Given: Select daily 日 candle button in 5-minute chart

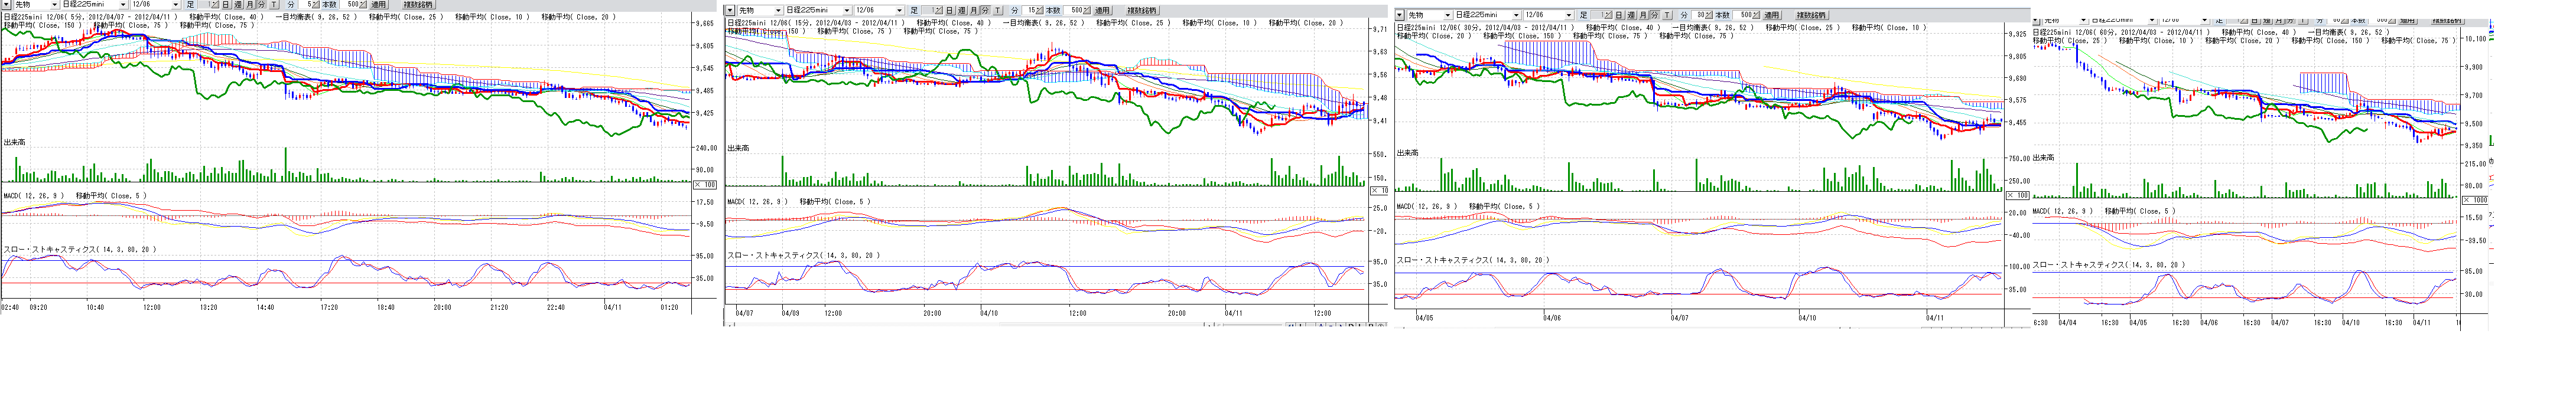Looking at the screenshot, I should pos(226,5).
